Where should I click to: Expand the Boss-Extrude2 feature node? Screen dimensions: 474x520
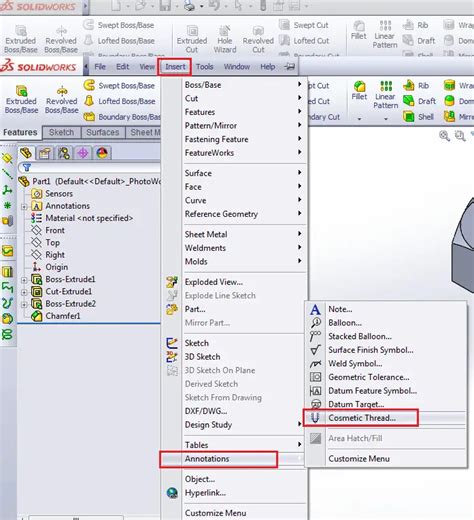(x=24, y=304)
